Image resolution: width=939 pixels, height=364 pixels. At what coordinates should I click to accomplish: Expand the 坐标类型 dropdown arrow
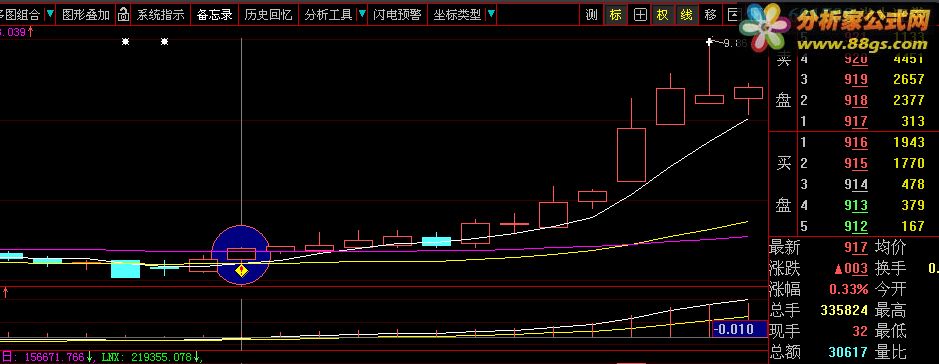(x=491, y=14)
